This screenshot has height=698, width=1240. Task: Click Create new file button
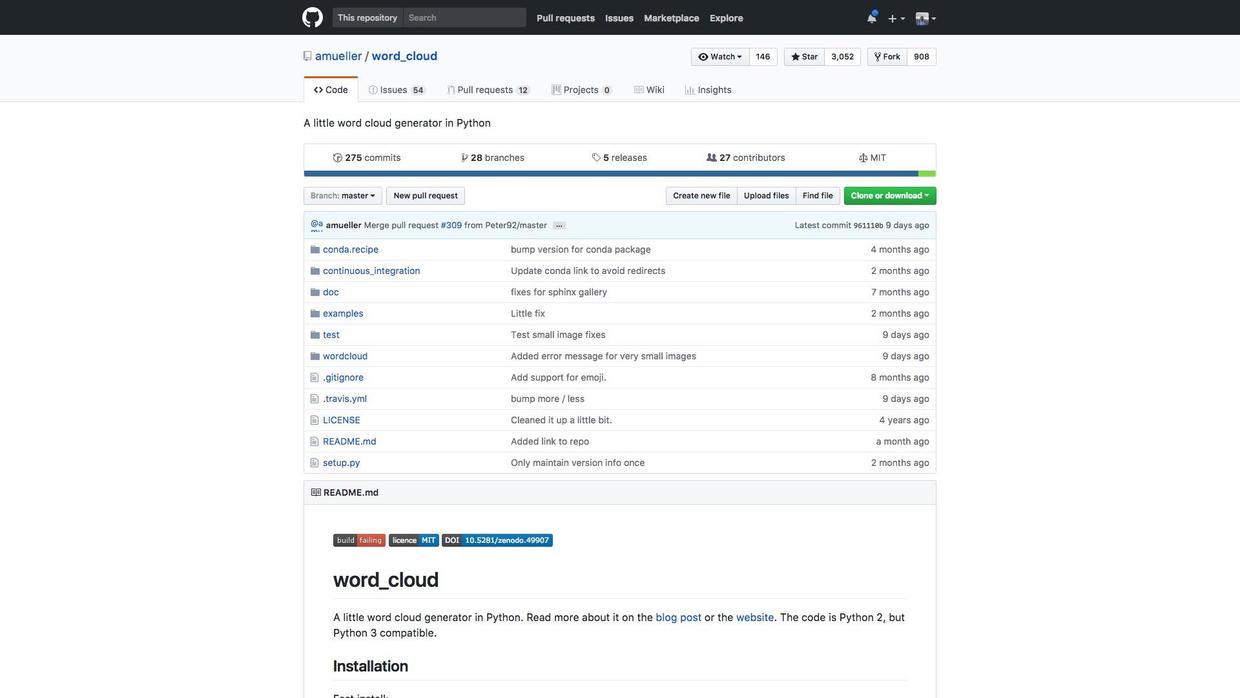tap(702, 196)
